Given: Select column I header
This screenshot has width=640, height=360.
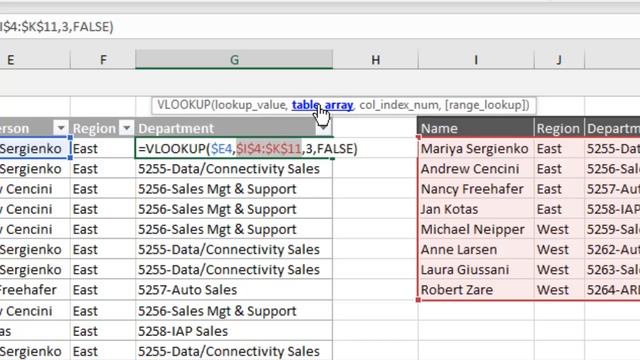Looking at the screenshot, I should [476, 60].
